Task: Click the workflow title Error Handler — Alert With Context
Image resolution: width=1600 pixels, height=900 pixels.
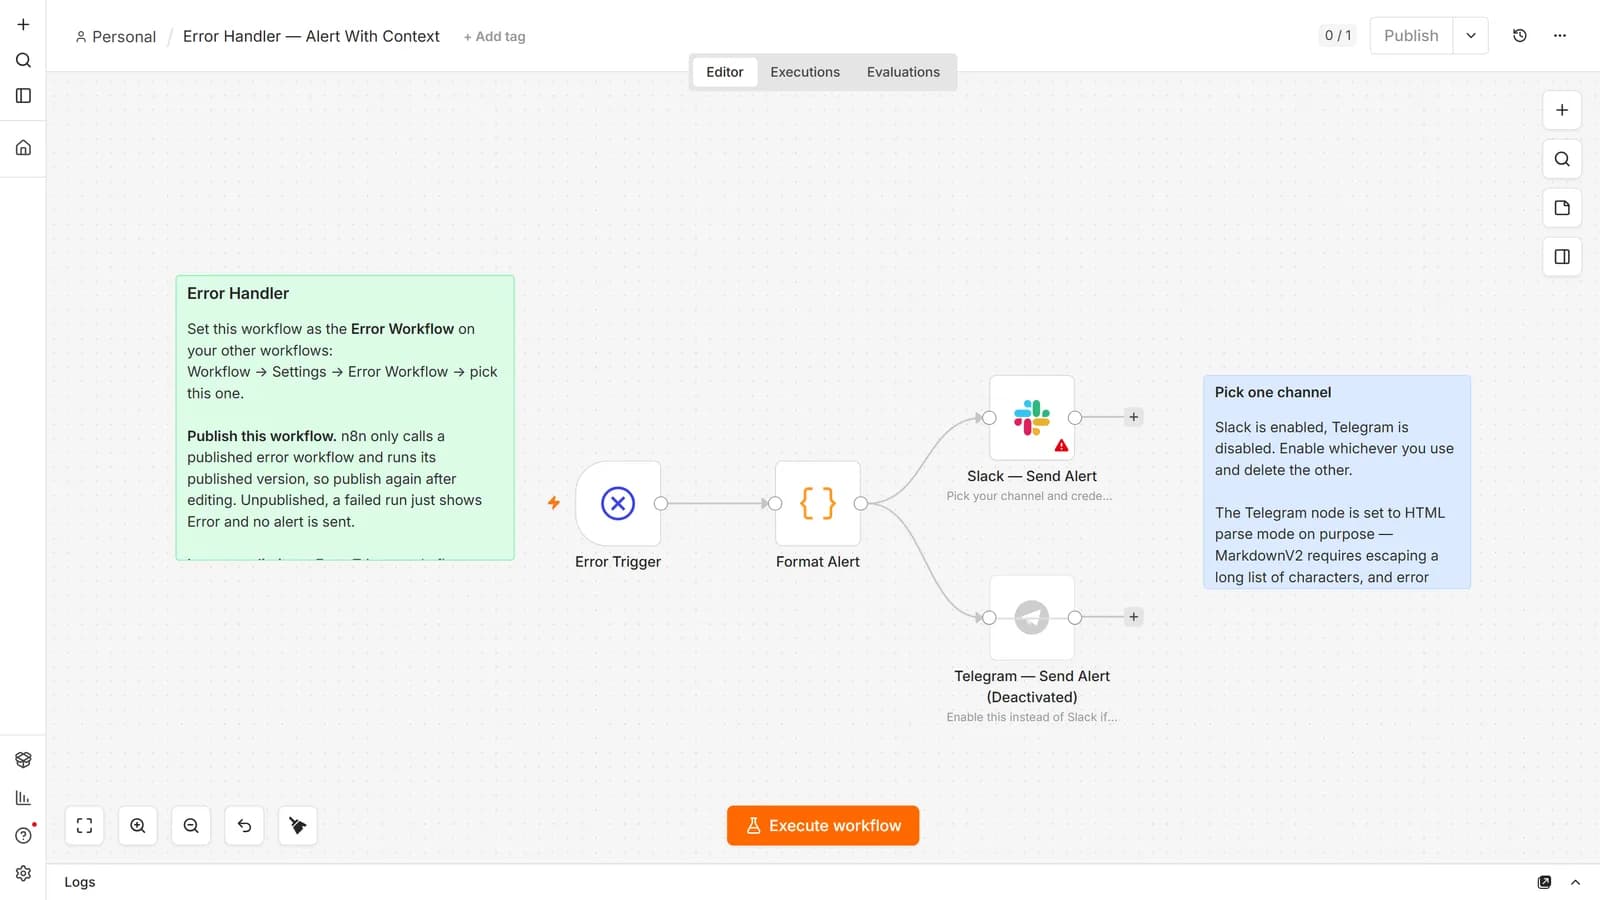Action: 311,36
